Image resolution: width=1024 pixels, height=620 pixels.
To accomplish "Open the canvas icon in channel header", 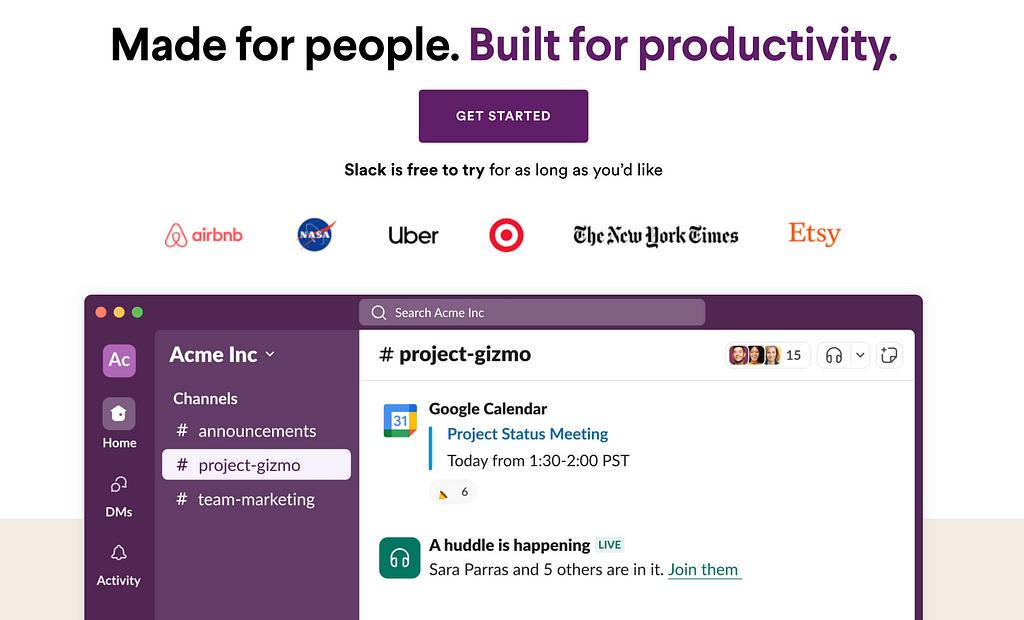I will (889, 355).
